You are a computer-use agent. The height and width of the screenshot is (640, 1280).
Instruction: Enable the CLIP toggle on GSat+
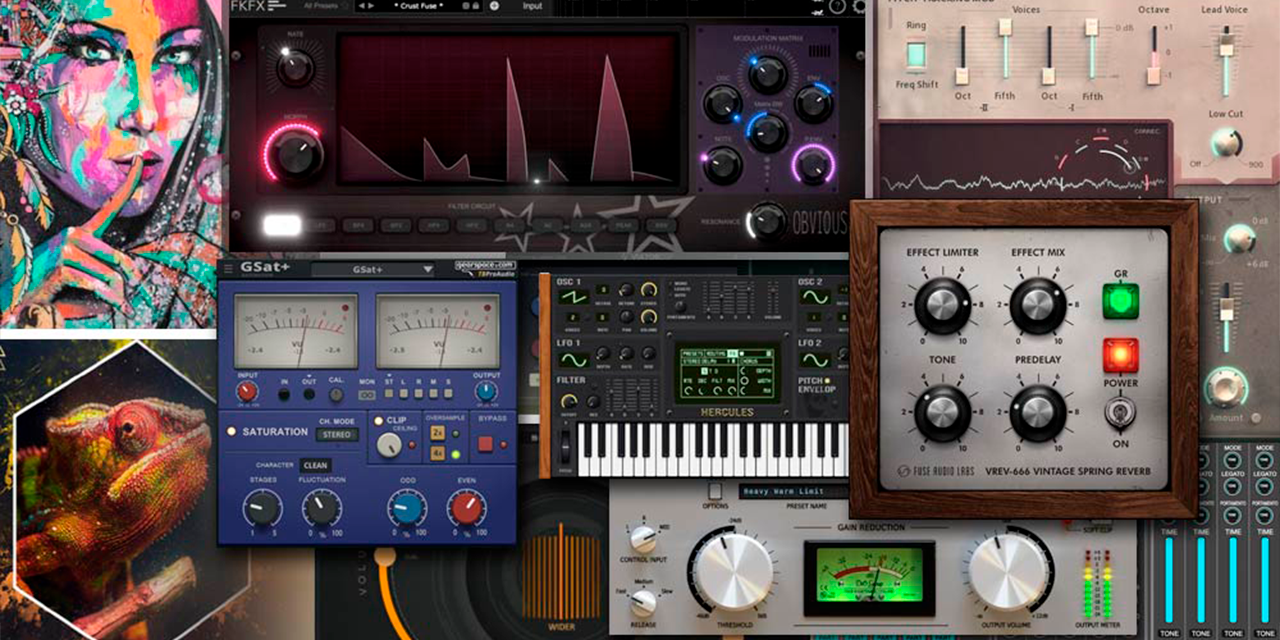click(x=378, y=422)
